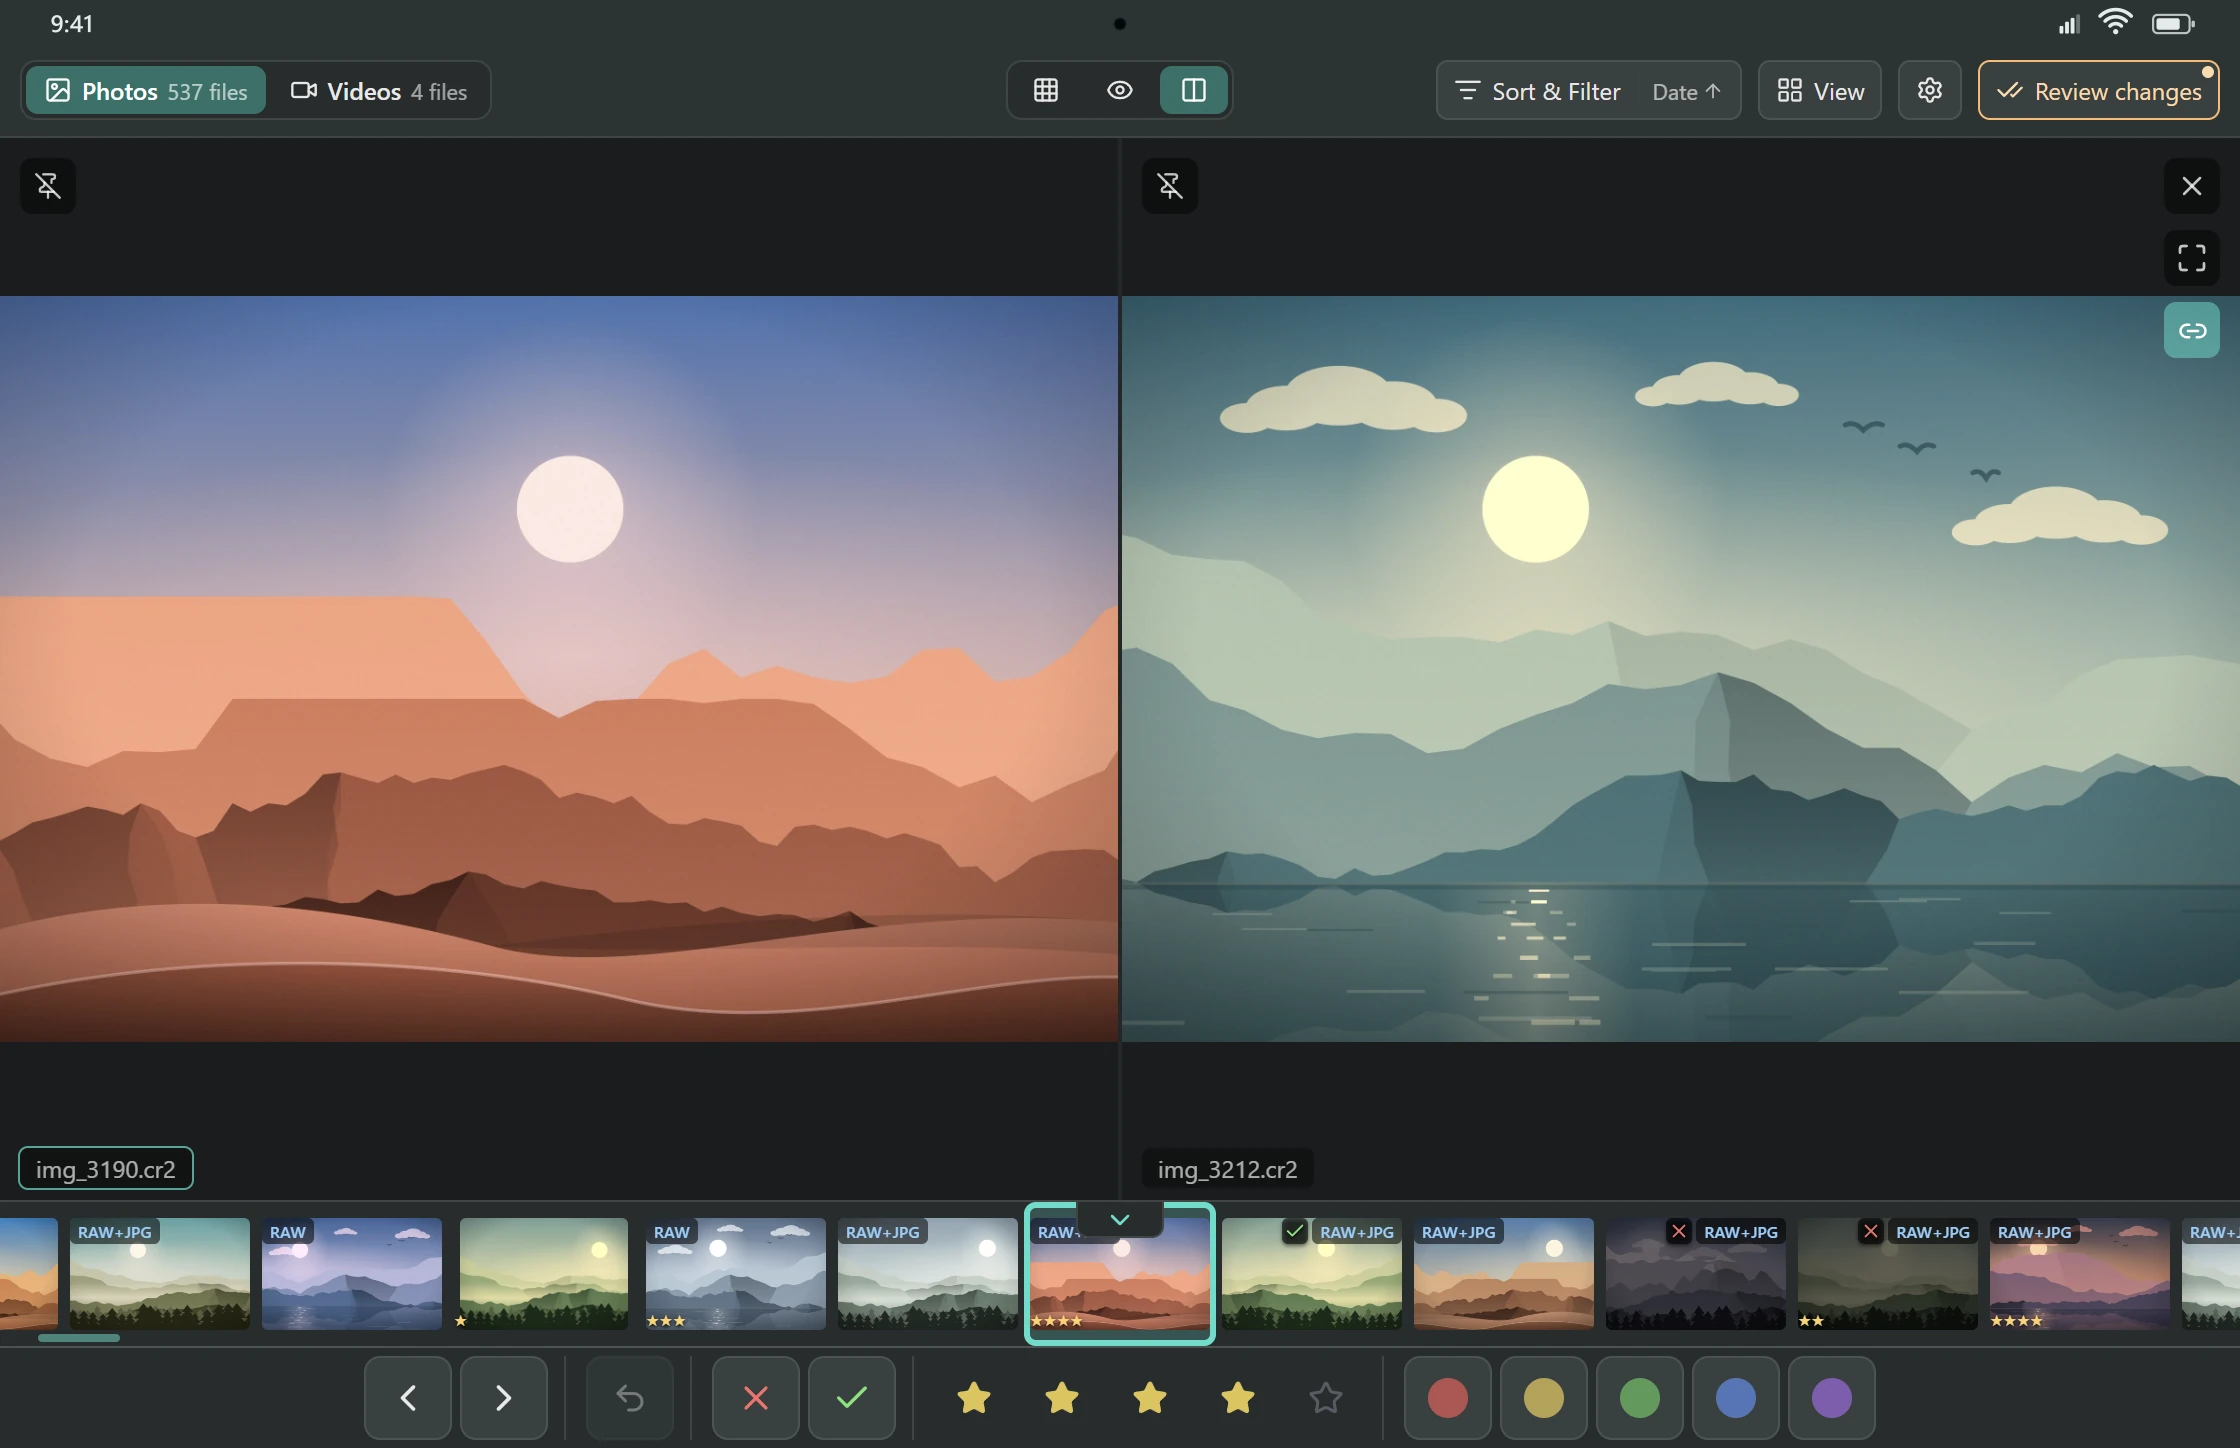
Task: Select one-star green hills thumbnail
Action: click(544, 1274)
